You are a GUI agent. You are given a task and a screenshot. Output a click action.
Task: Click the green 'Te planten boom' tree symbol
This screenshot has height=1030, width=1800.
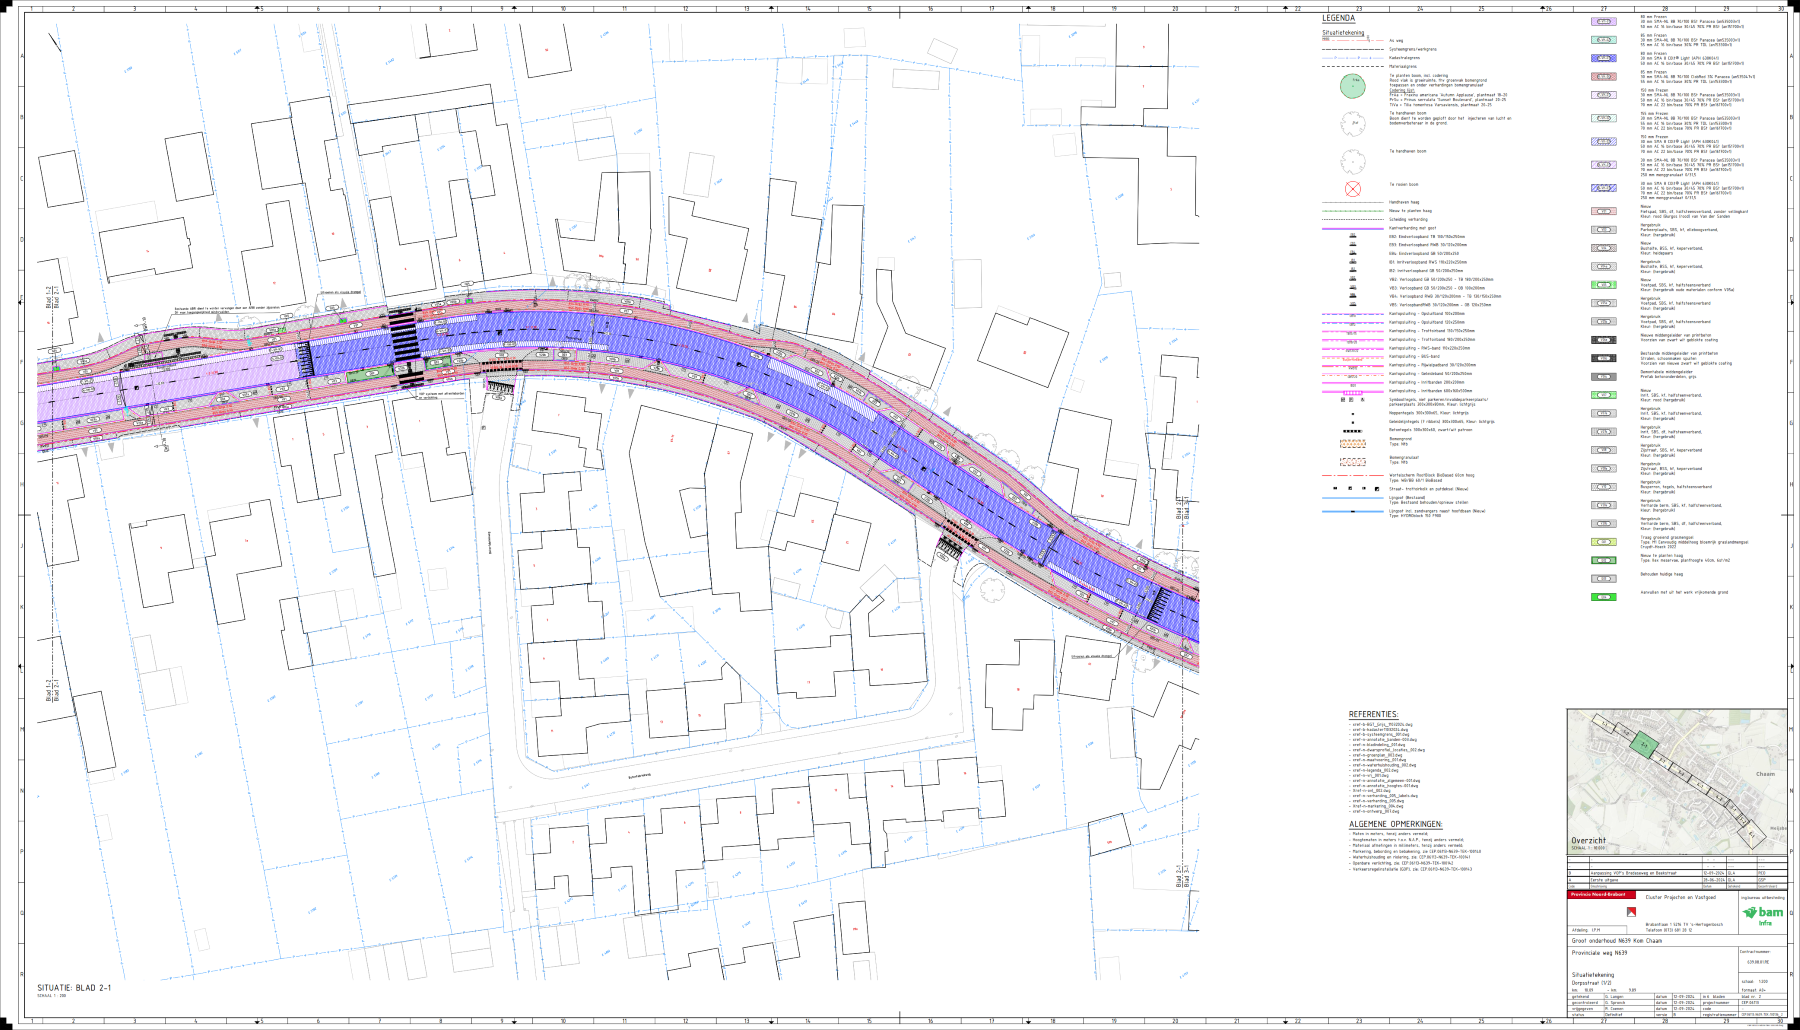coord(1352,86)
